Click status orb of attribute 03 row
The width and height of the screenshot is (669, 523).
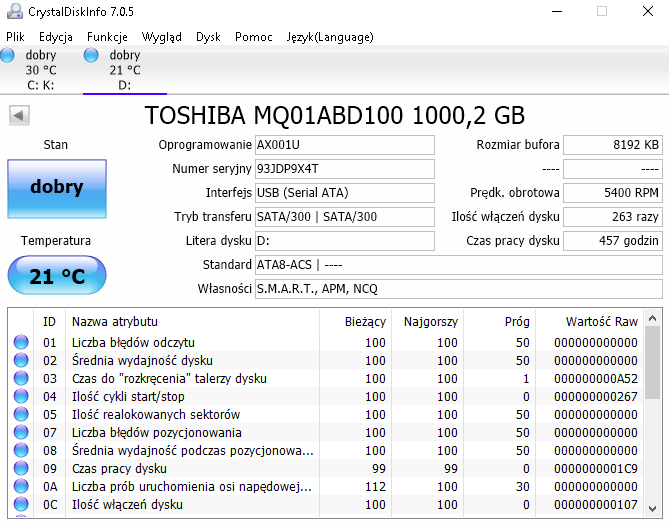(x=21, y=378)
